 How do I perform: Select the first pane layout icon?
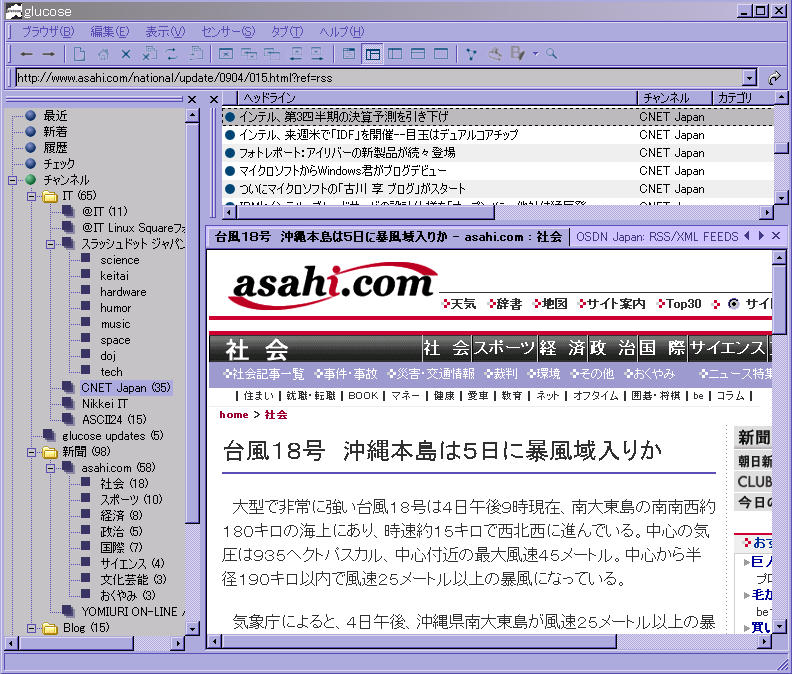coord(349,54)
